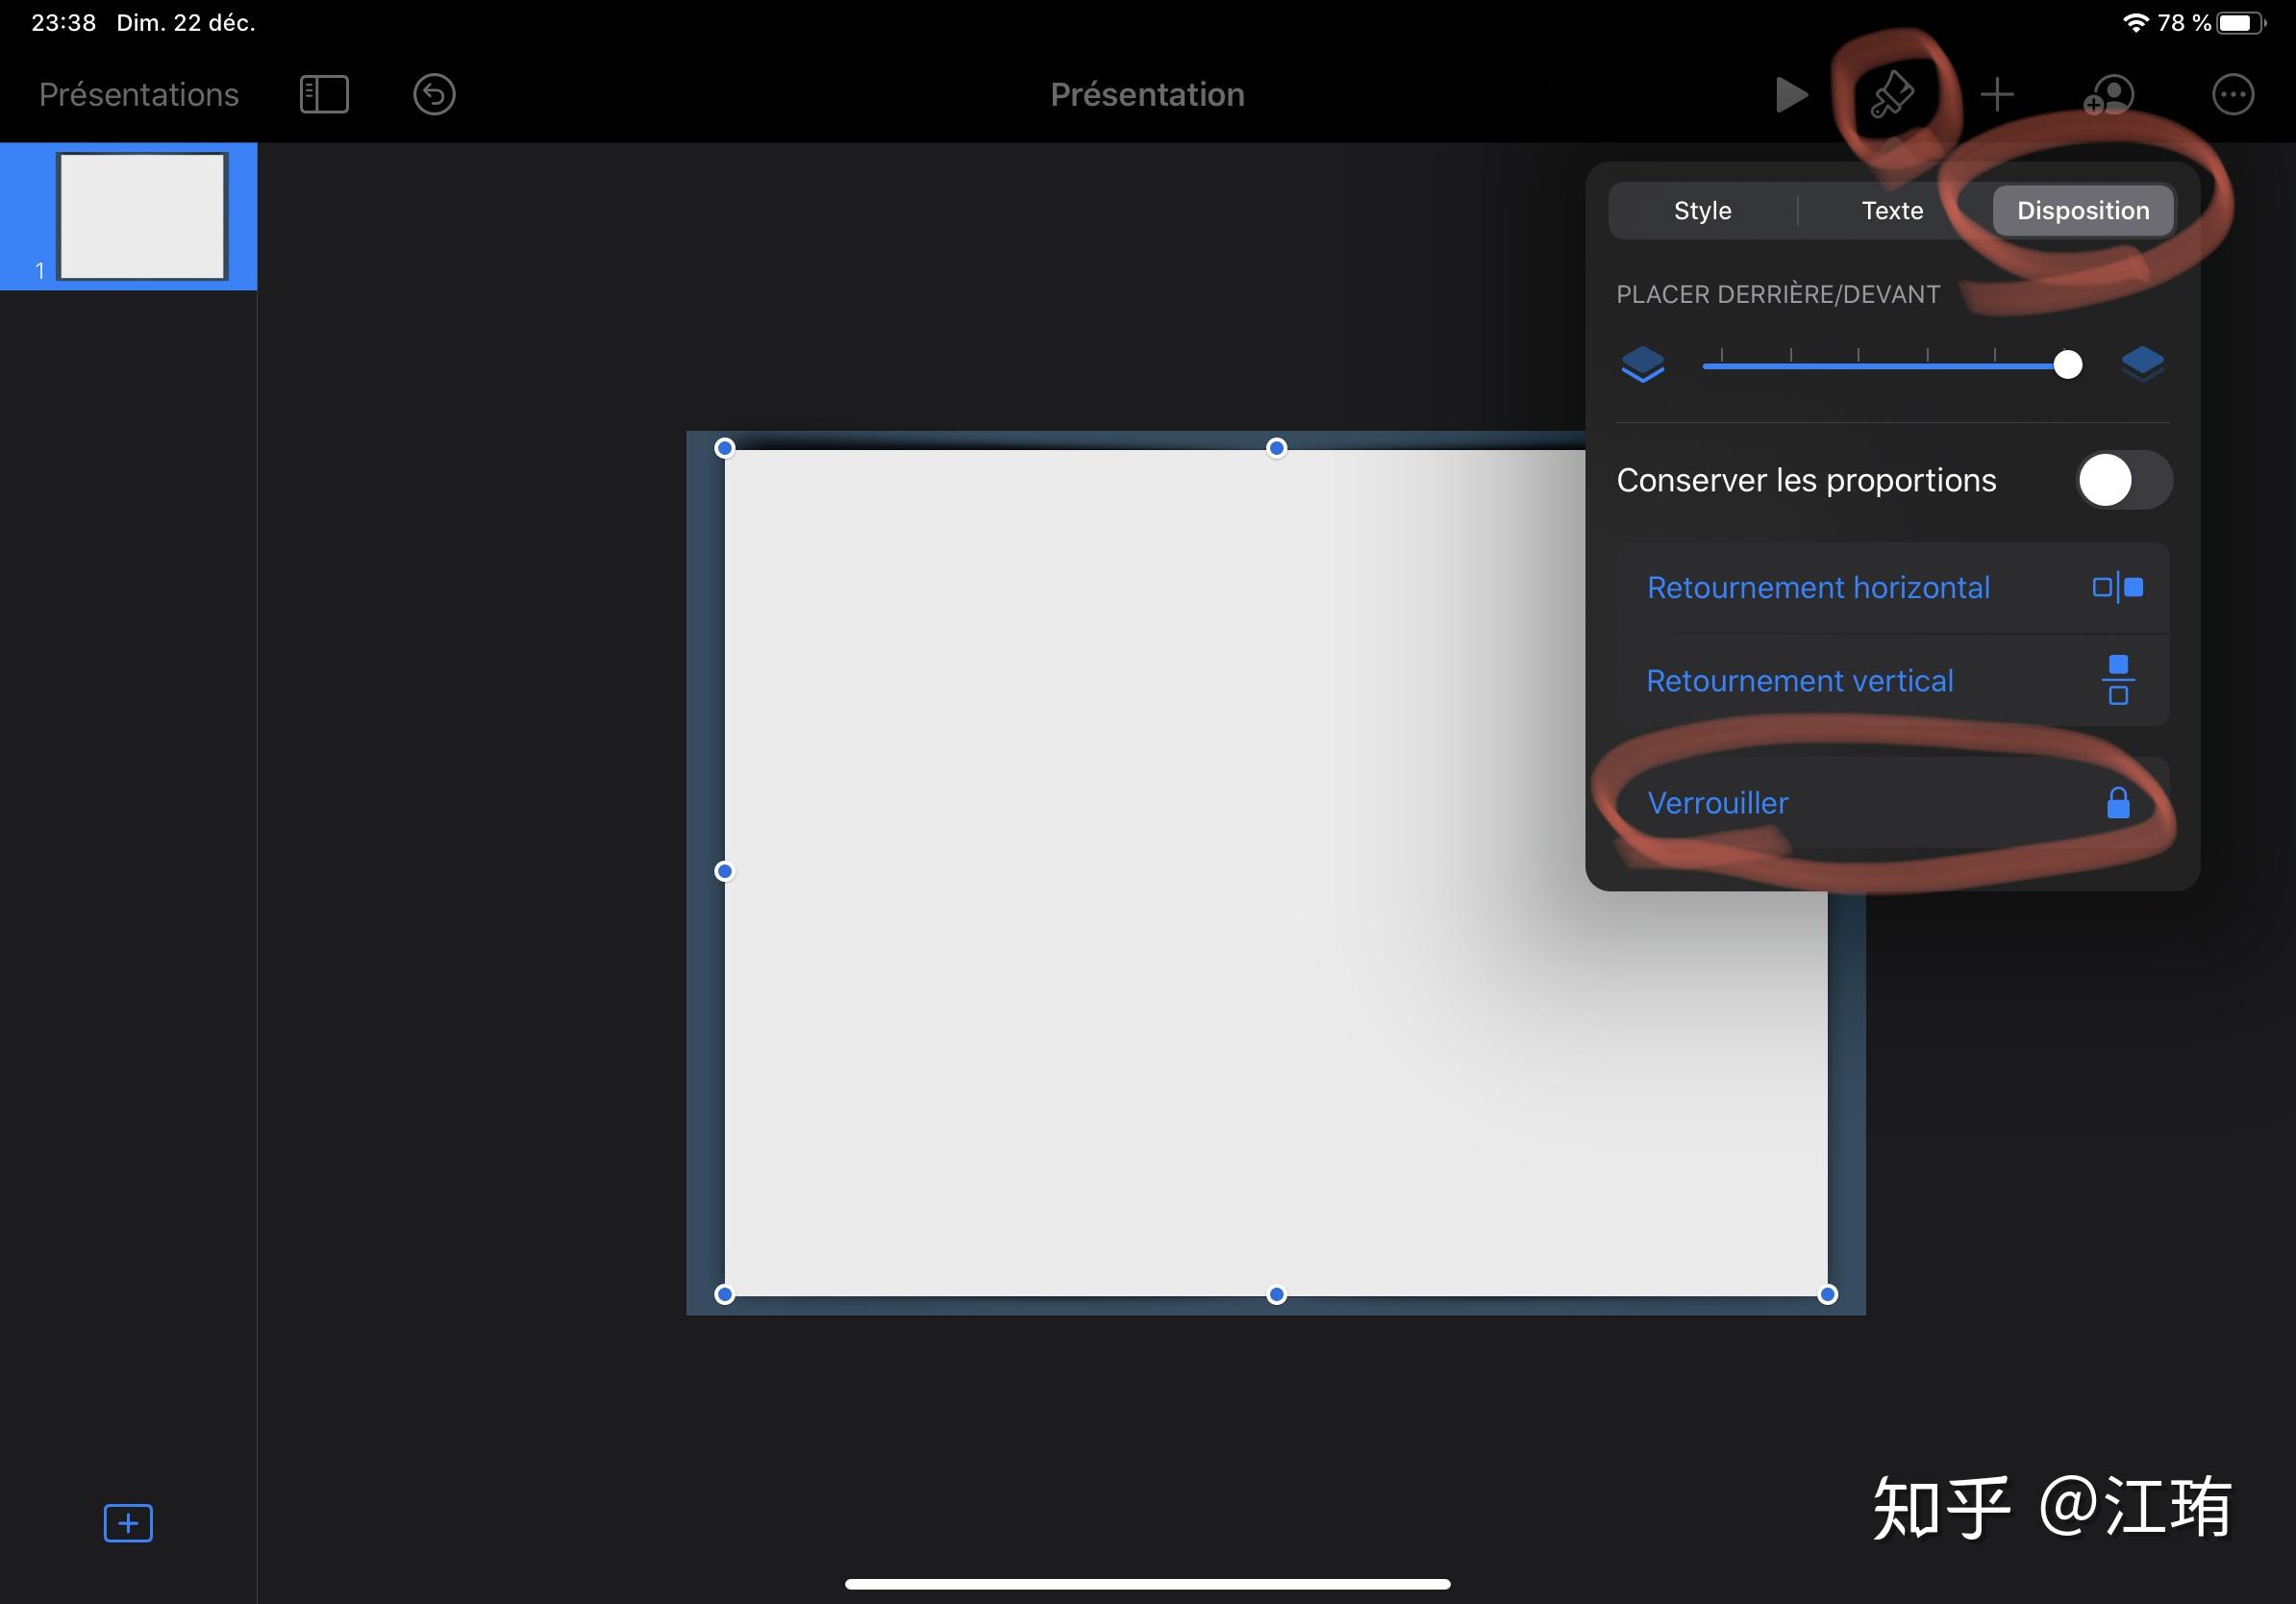The image size is (2296, 1604).
Task: Tap the plus insert icon
Action: pyautogui.click(x=1997, y=95)
